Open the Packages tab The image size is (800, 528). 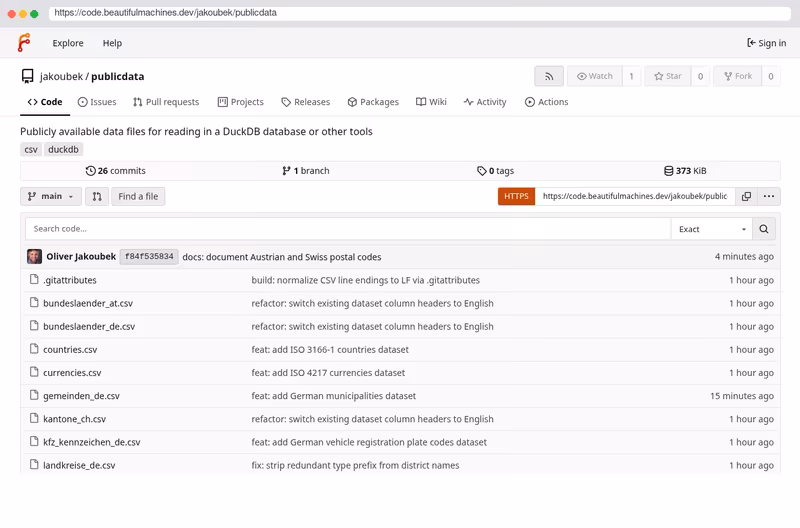tap(373, 102)
